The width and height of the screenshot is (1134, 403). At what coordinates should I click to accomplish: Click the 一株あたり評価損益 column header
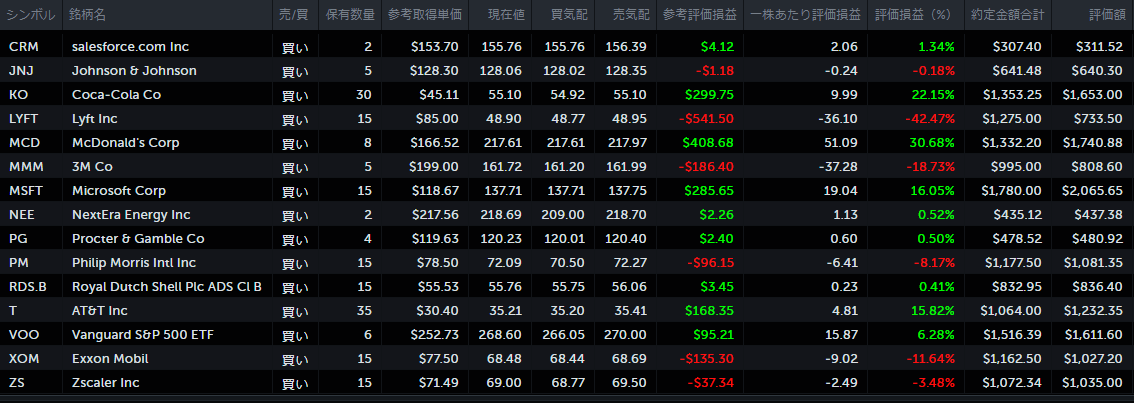805,14
